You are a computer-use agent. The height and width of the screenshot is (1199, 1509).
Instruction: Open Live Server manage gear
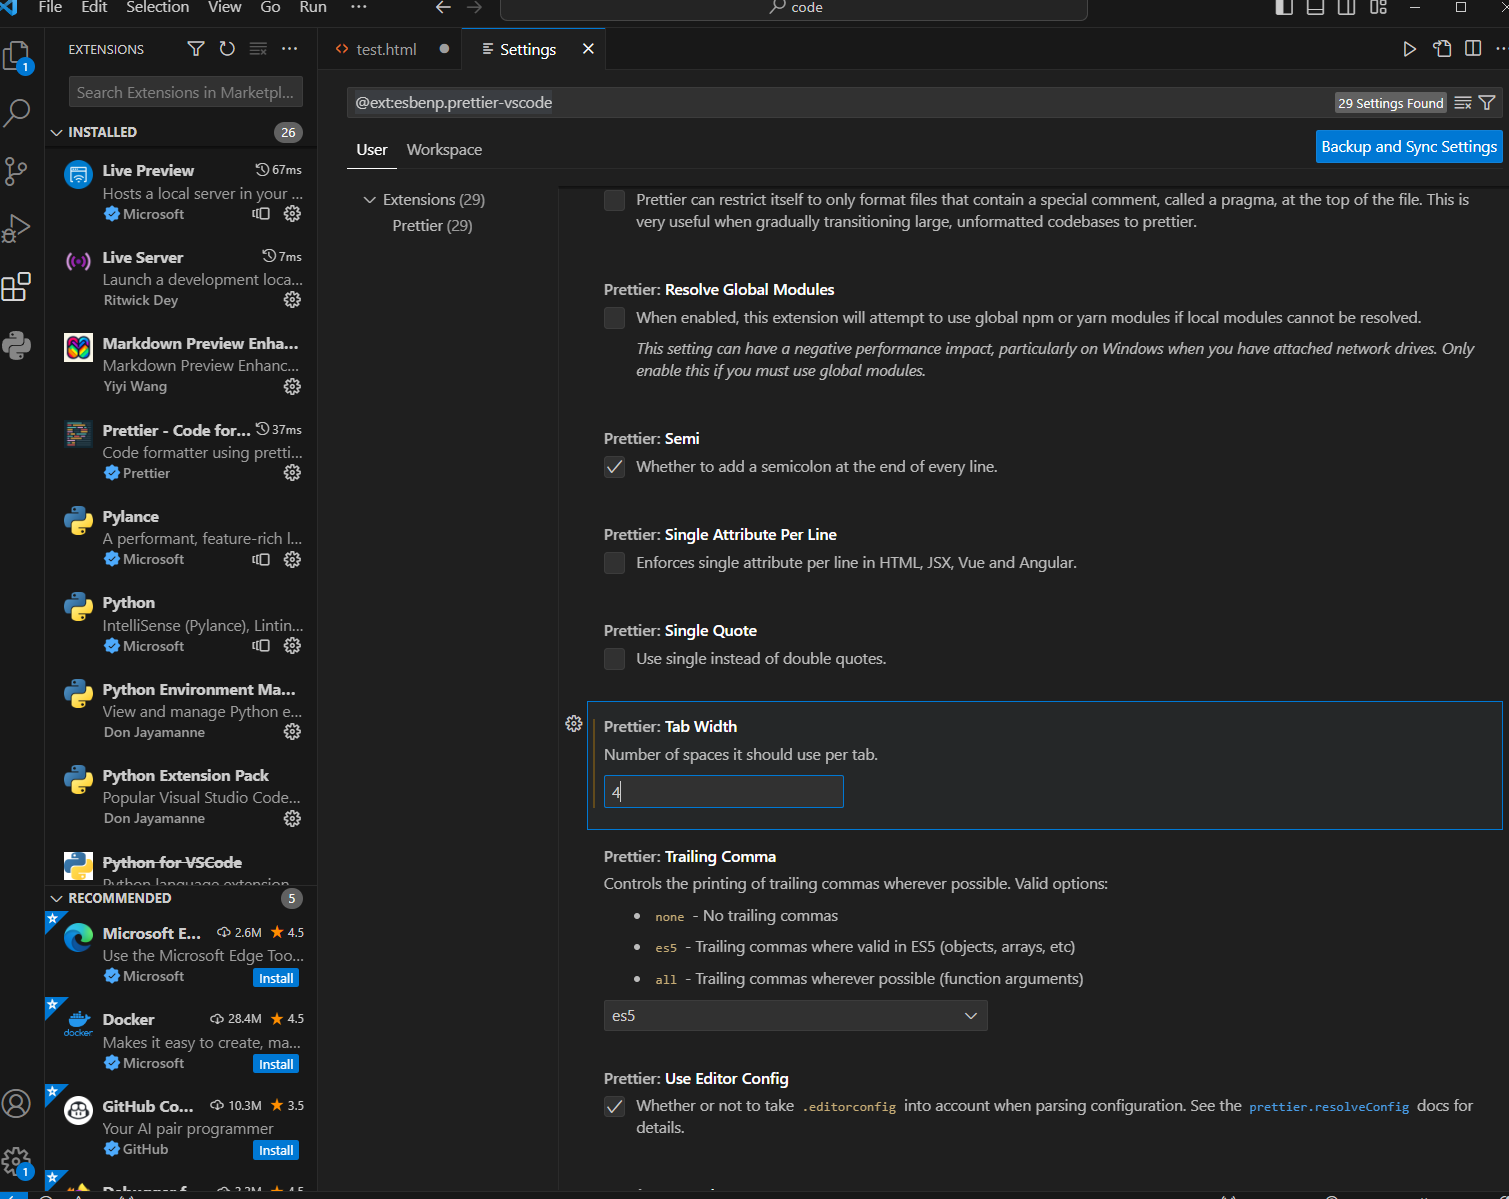(x=292, y=299)
